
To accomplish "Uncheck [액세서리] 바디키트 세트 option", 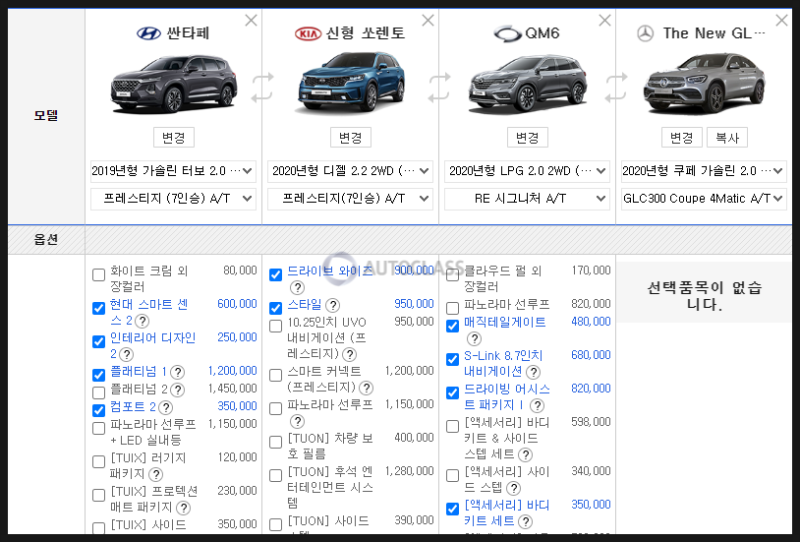I will pyautogui.click(x=453, y=509).
